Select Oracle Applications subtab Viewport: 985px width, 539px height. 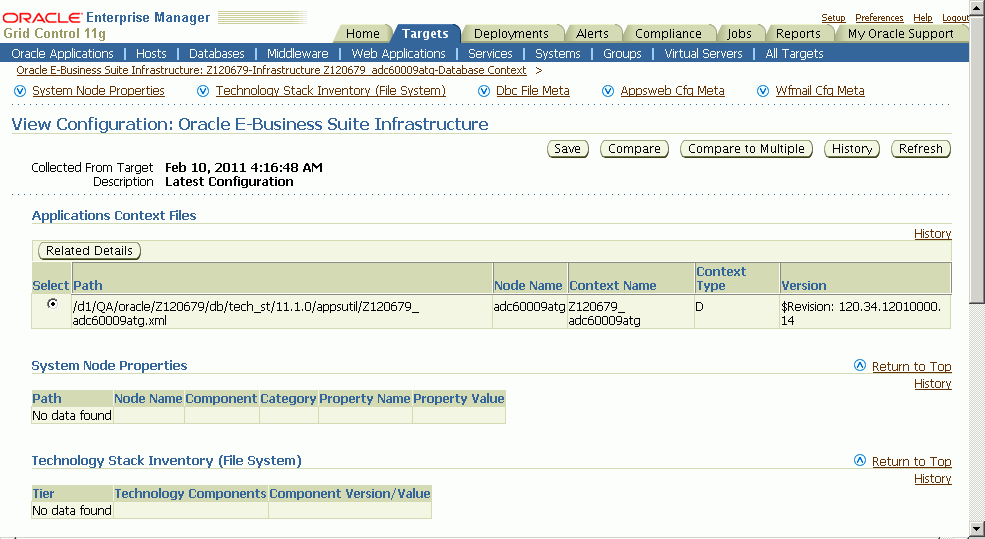click(62, 53)
